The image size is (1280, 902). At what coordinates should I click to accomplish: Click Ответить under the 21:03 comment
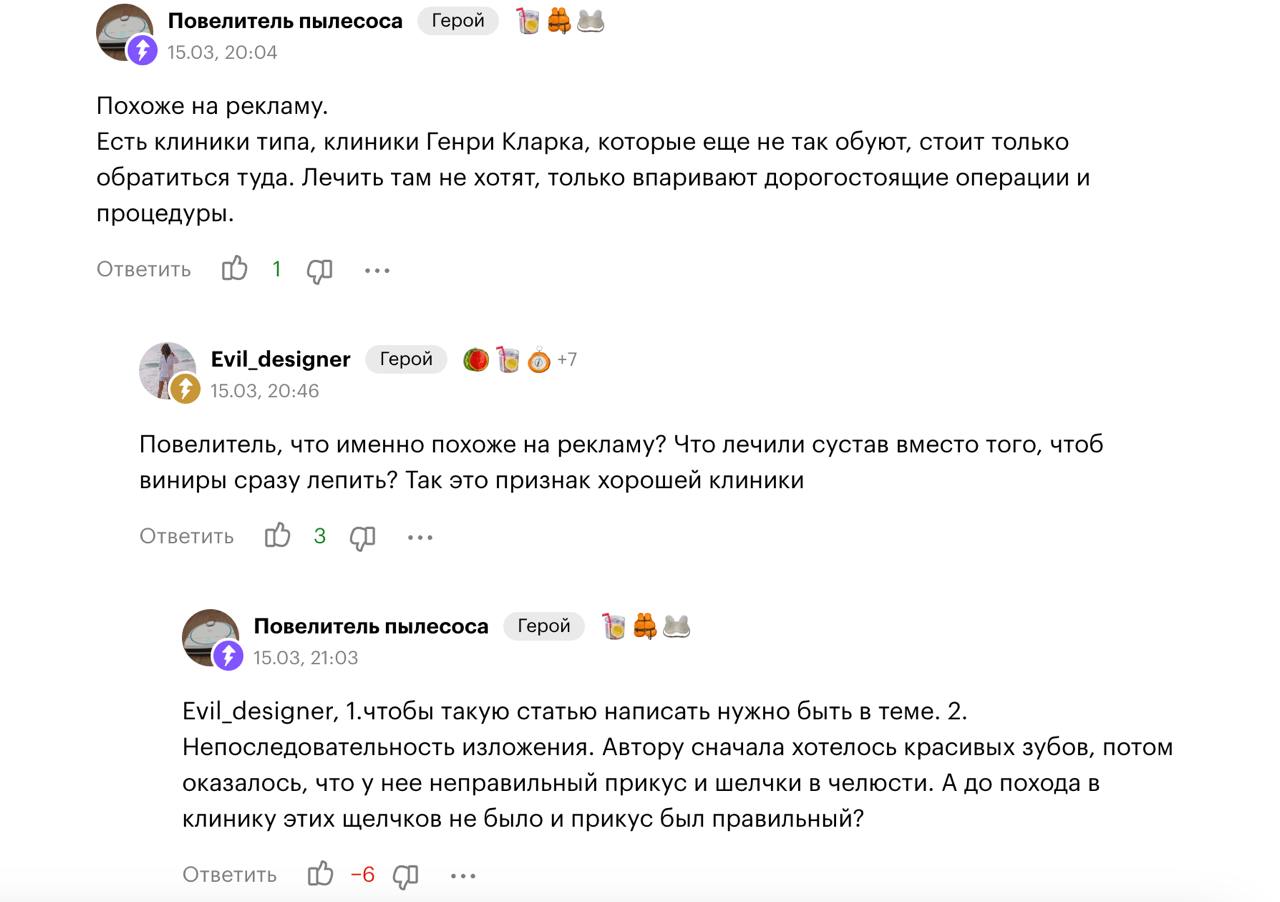pos(229,875)
